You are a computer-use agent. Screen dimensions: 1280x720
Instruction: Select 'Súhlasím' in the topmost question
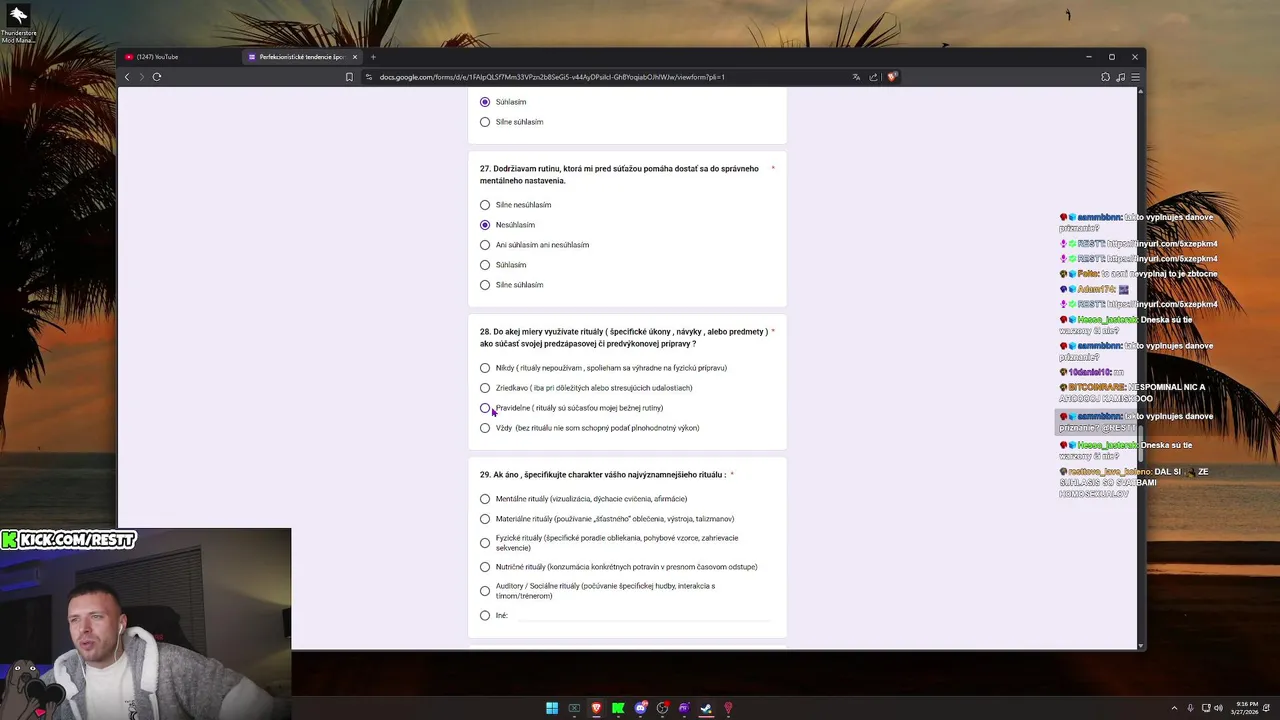click(485, 102)
